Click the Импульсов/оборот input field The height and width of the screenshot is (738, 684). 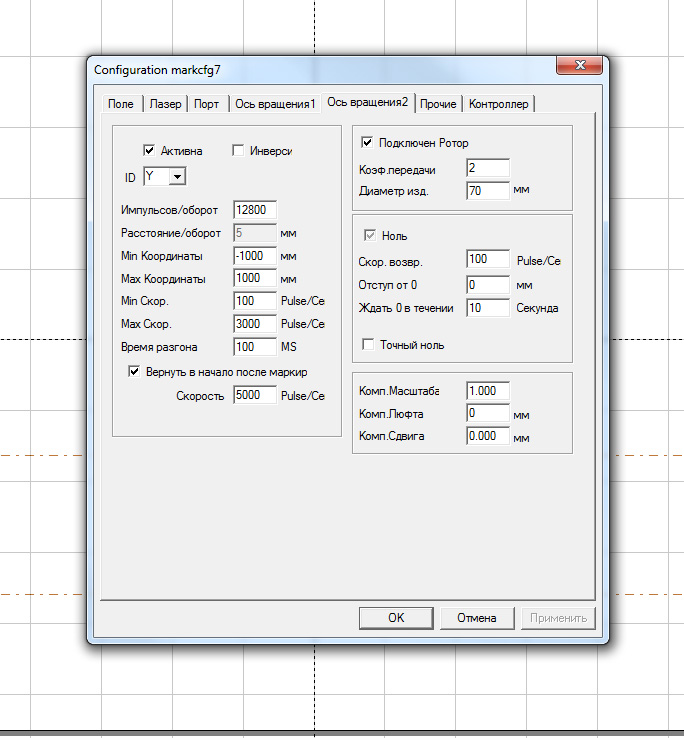[x=254, y=210]
